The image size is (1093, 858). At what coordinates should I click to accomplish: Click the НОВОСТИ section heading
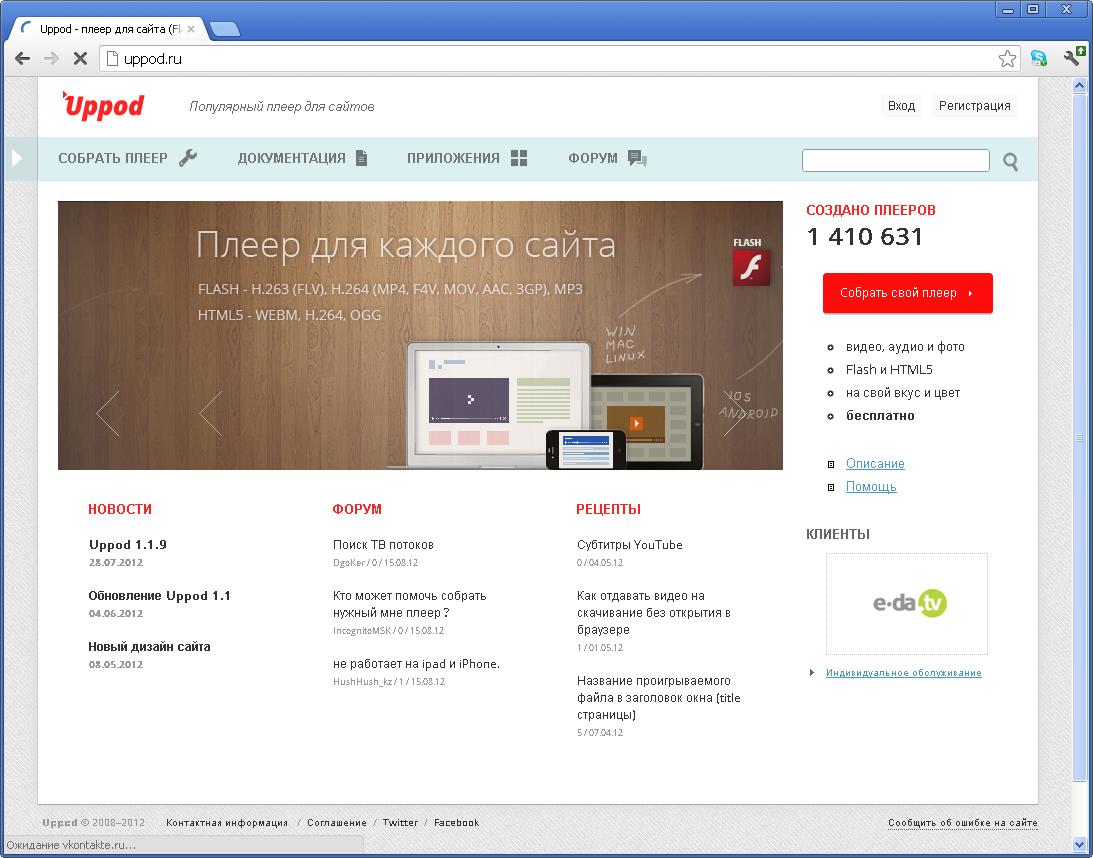pyautogui.click(x=120, y=510)
